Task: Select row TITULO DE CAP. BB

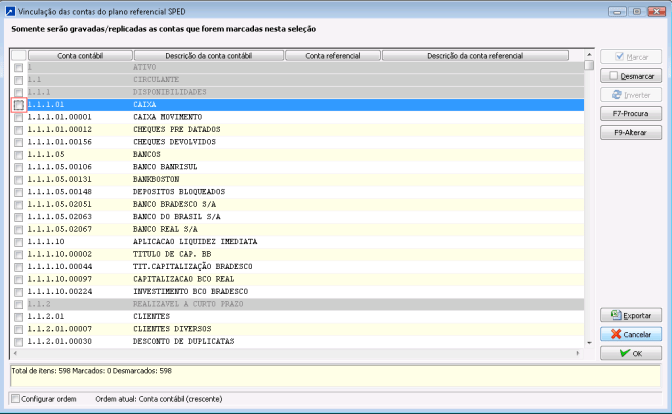Action: click(x=306, y=254)
